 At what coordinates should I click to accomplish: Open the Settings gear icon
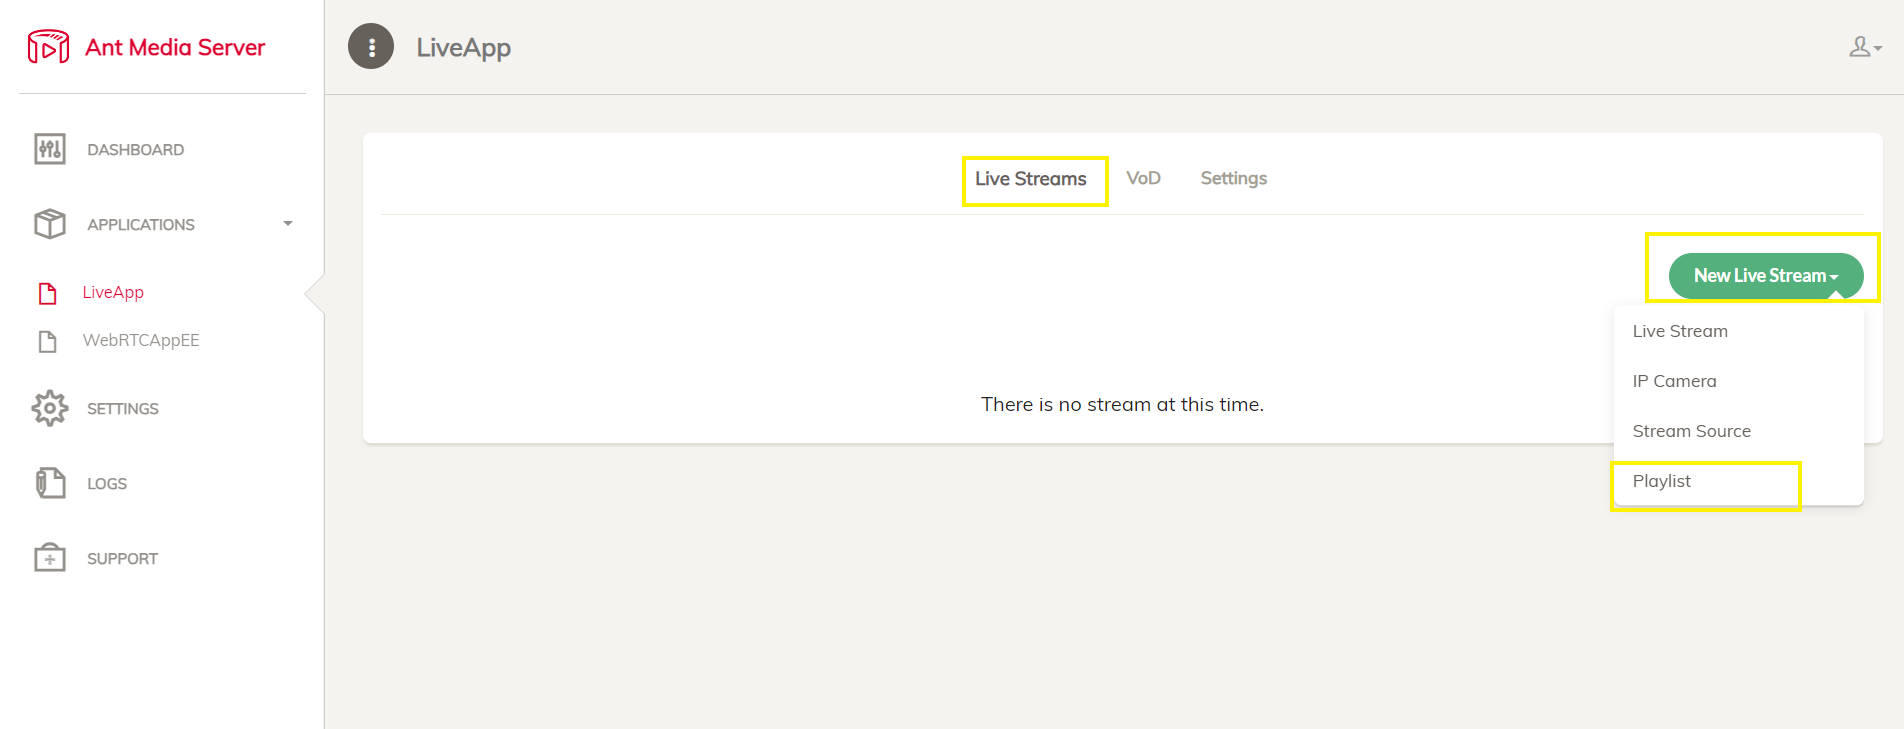(x=50, y=408)
